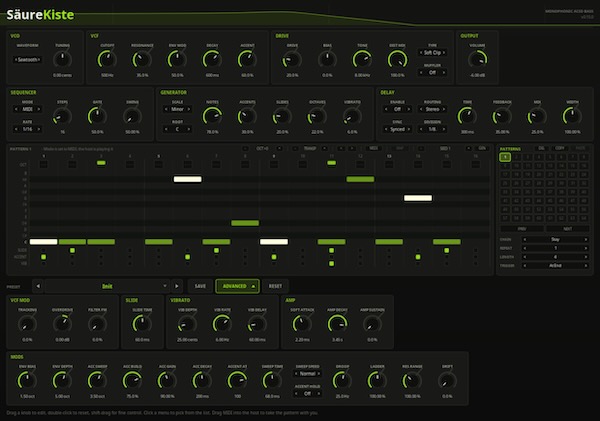The width and height of the screenshot is (600, 421).
Task: Open the Chain selector showing Stay
Action: coord(555,239)
